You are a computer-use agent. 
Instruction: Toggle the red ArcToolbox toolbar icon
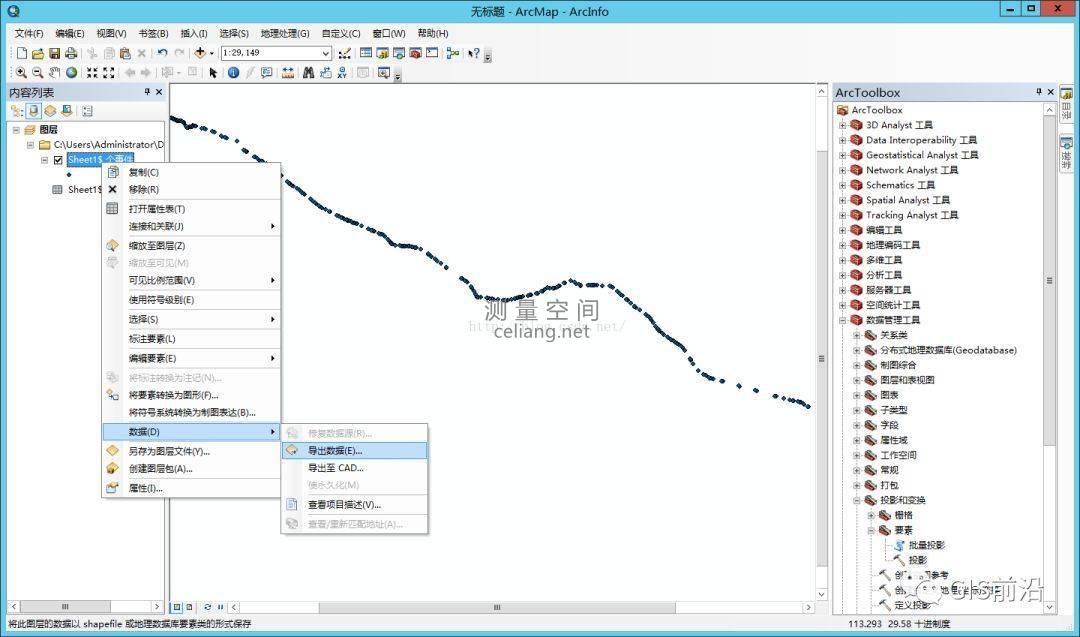[415, 53]
